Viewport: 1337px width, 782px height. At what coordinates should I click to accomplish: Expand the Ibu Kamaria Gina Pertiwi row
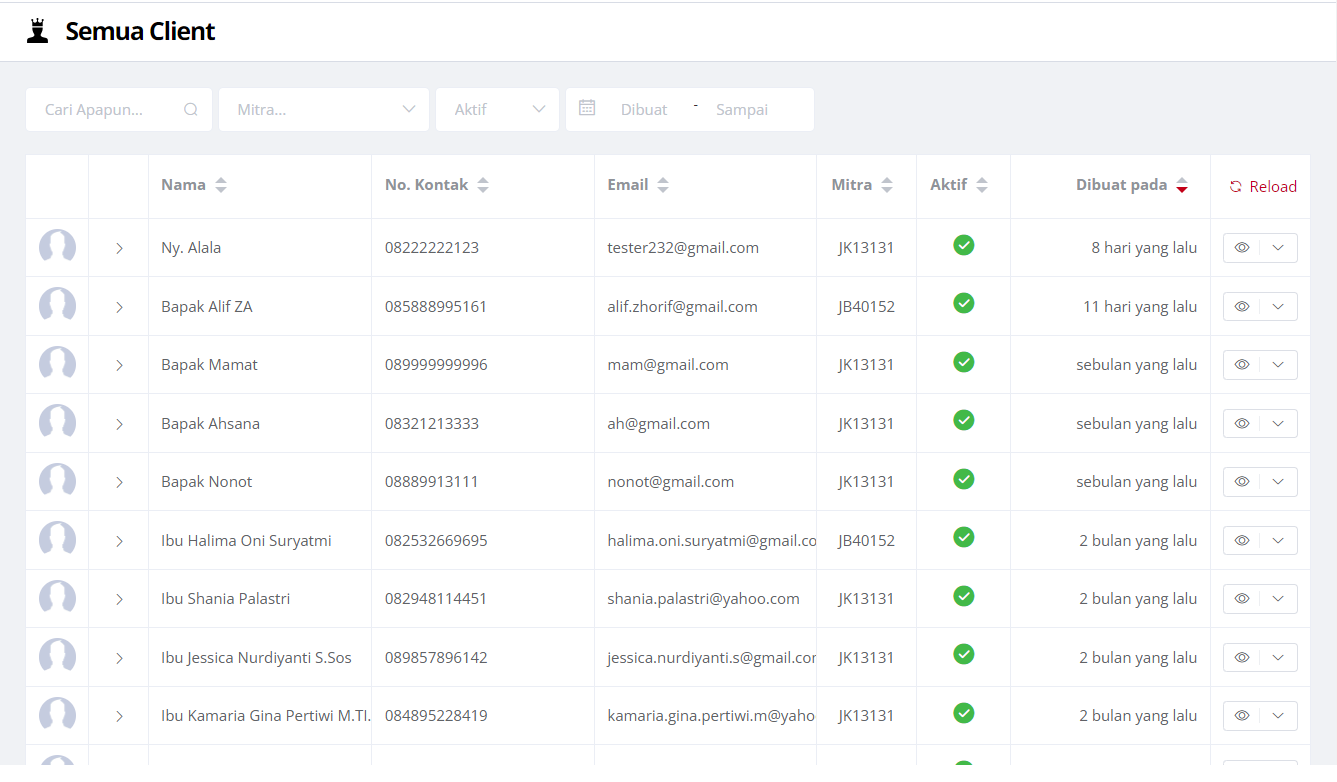click(119, 716)
